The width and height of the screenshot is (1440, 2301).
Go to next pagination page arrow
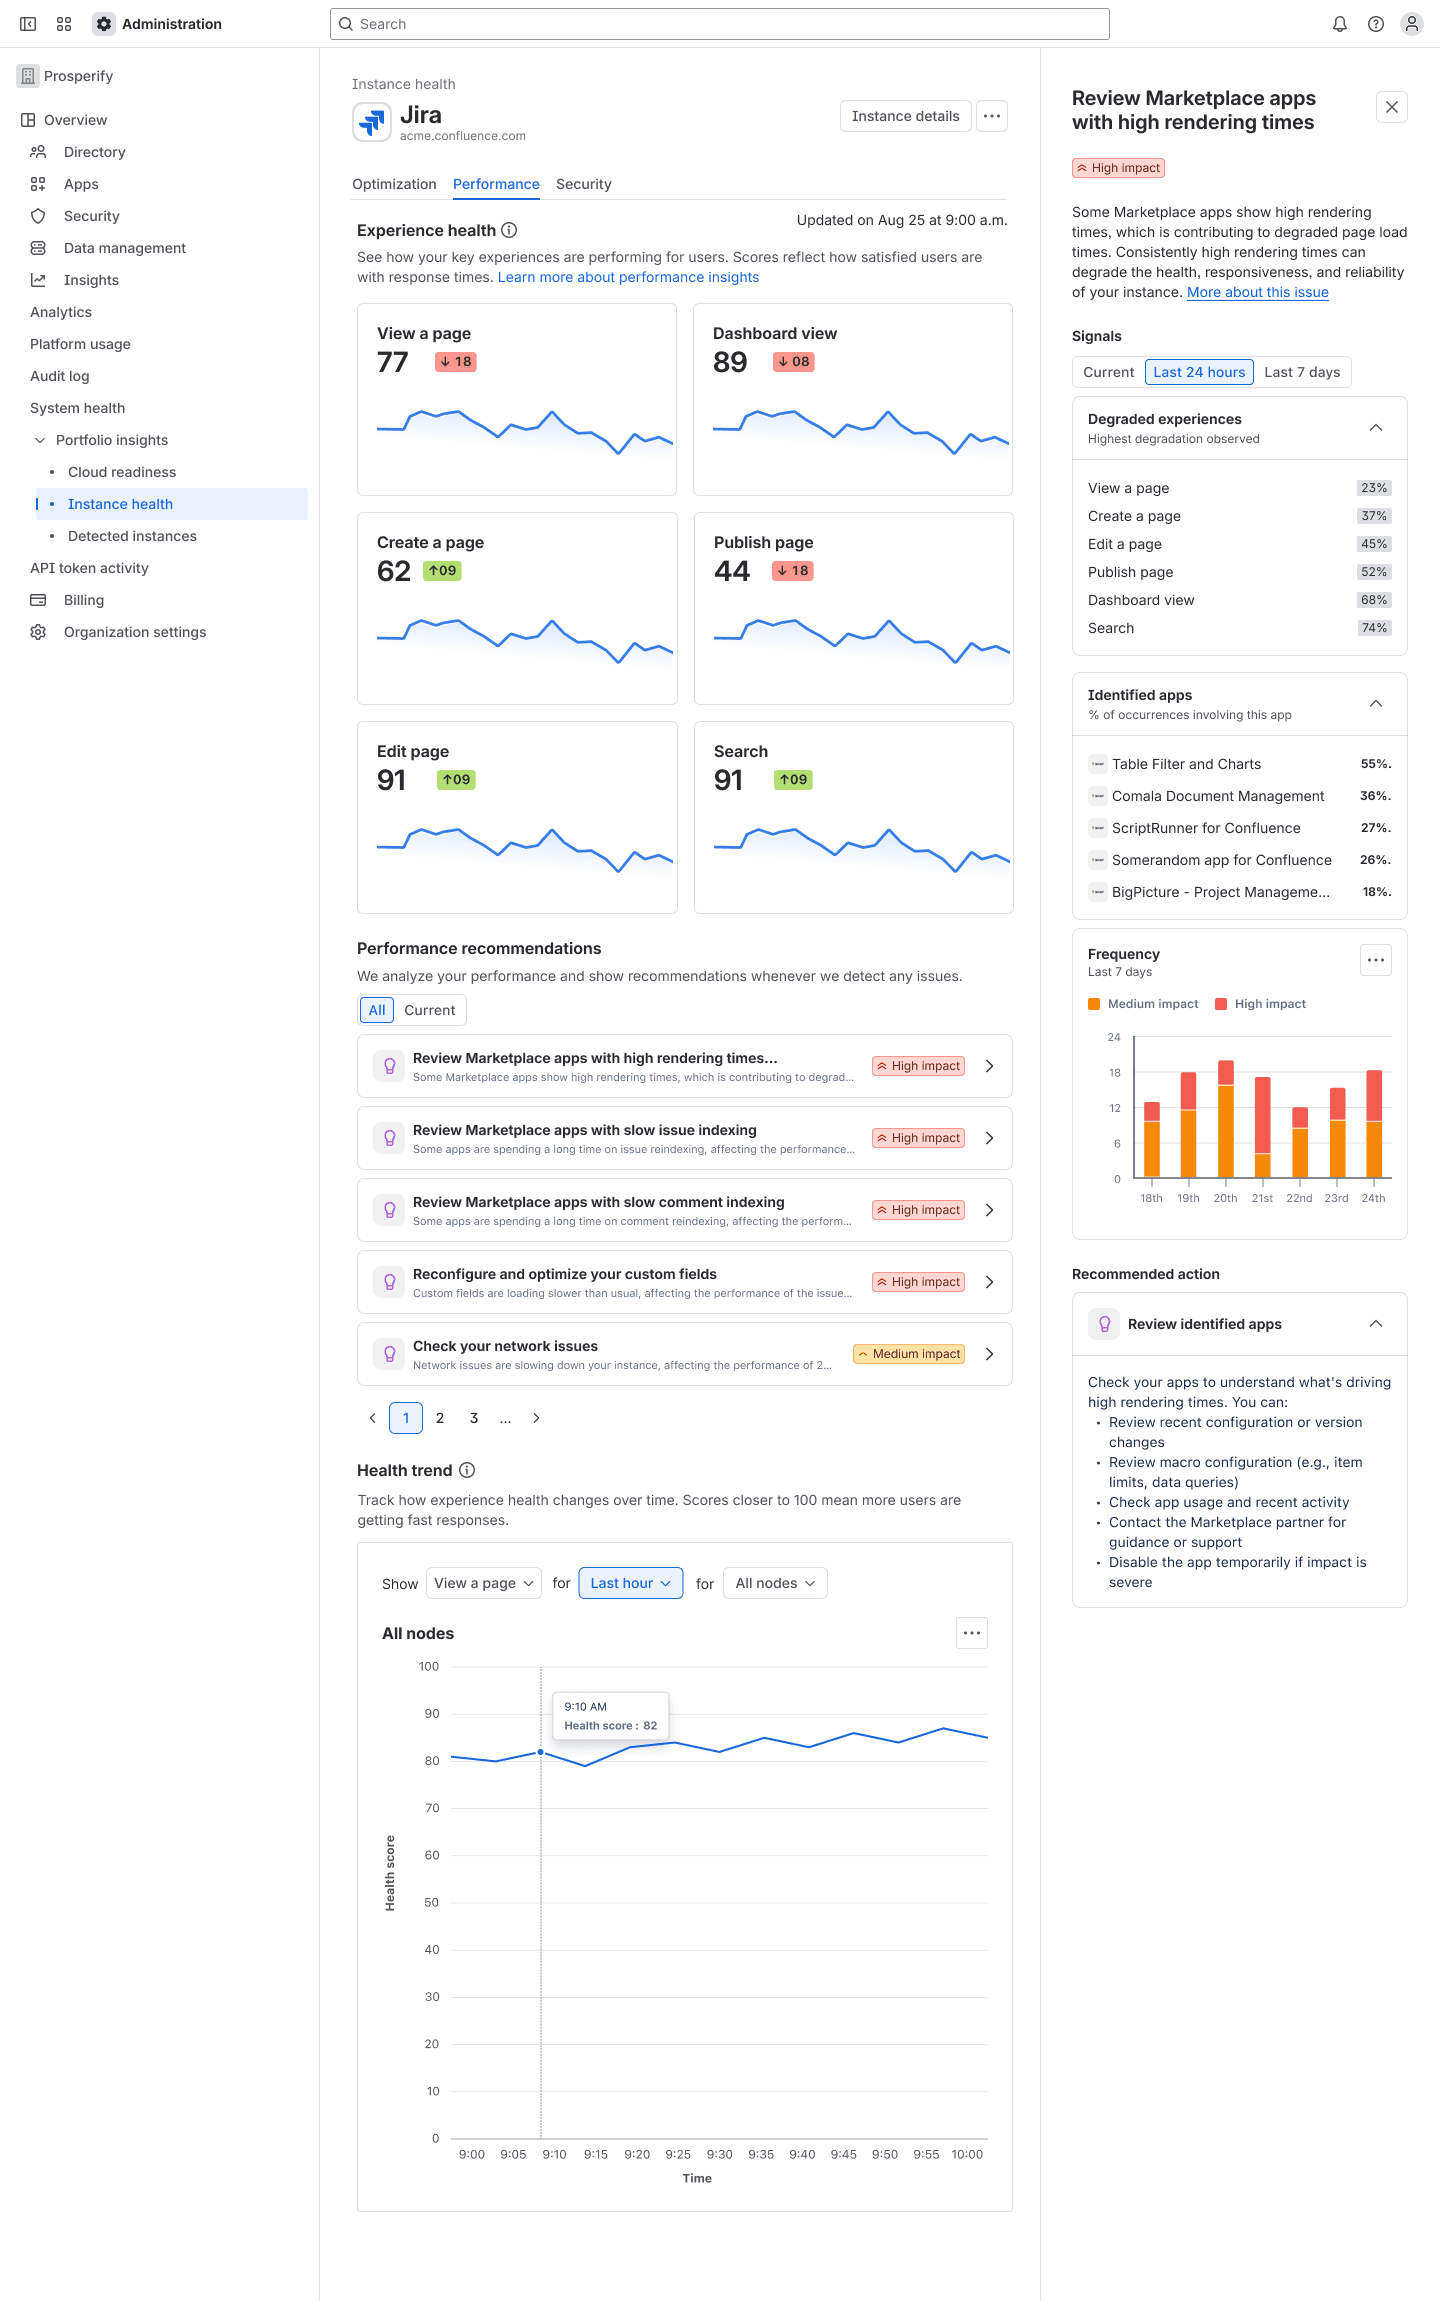tap(537, 1418)
